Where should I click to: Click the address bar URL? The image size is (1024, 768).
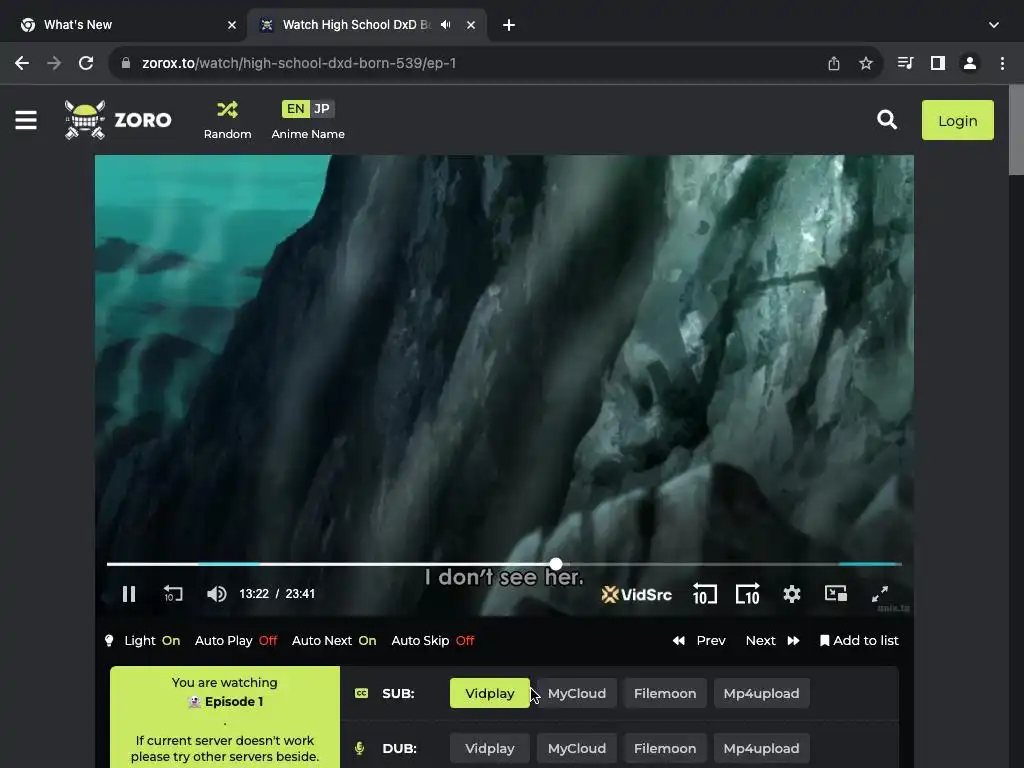click(299, 63)
